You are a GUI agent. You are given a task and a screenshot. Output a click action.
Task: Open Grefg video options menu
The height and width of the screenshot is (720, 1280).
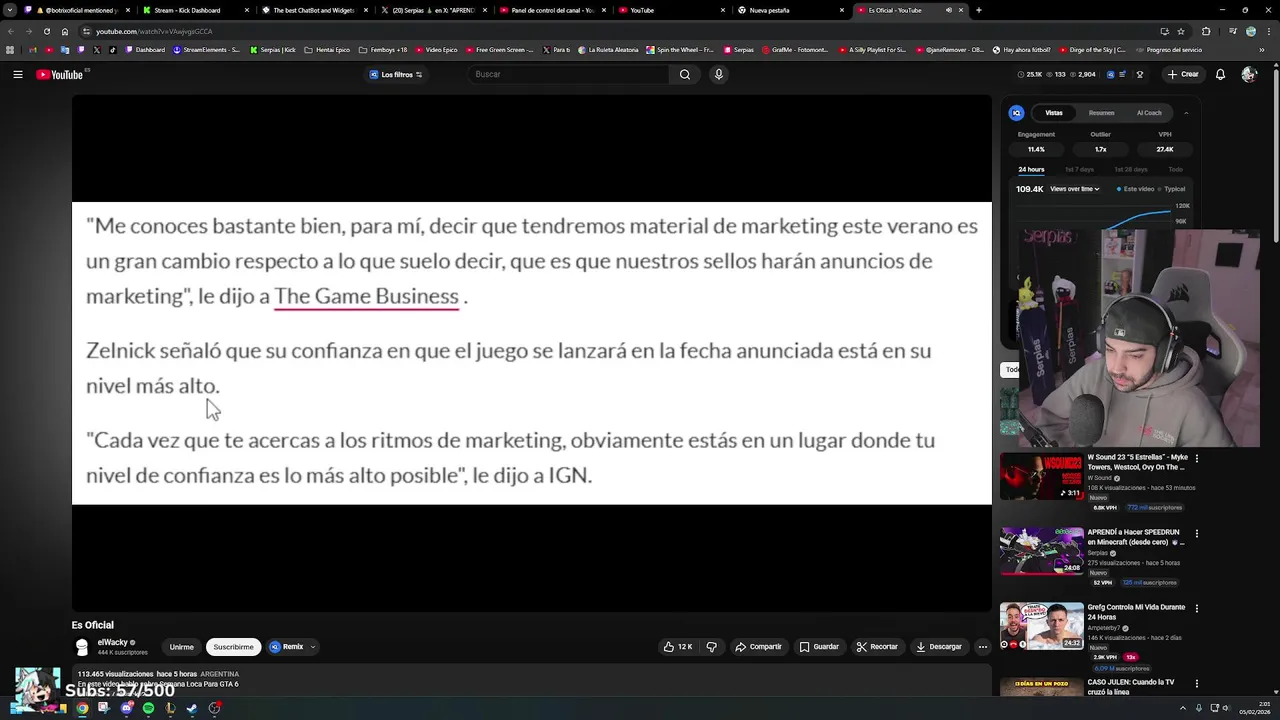coord(1196,608)
